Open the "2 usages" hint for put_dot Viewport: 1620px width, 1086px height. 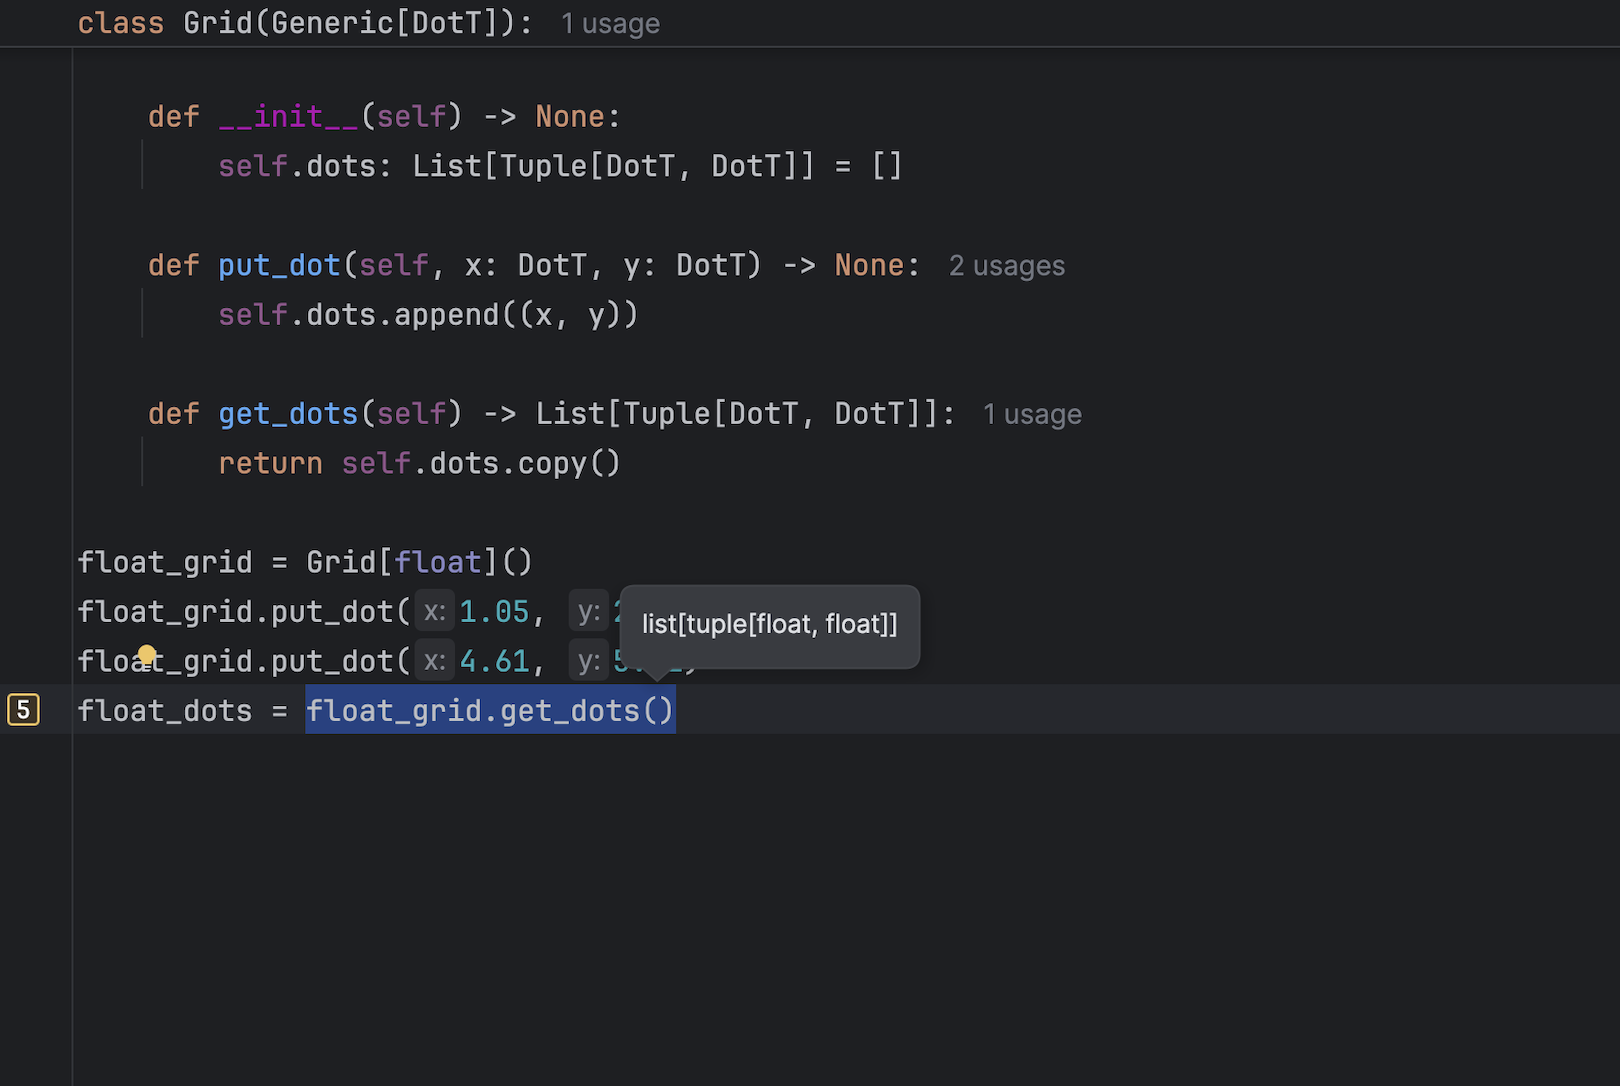tap(1007, 266)
